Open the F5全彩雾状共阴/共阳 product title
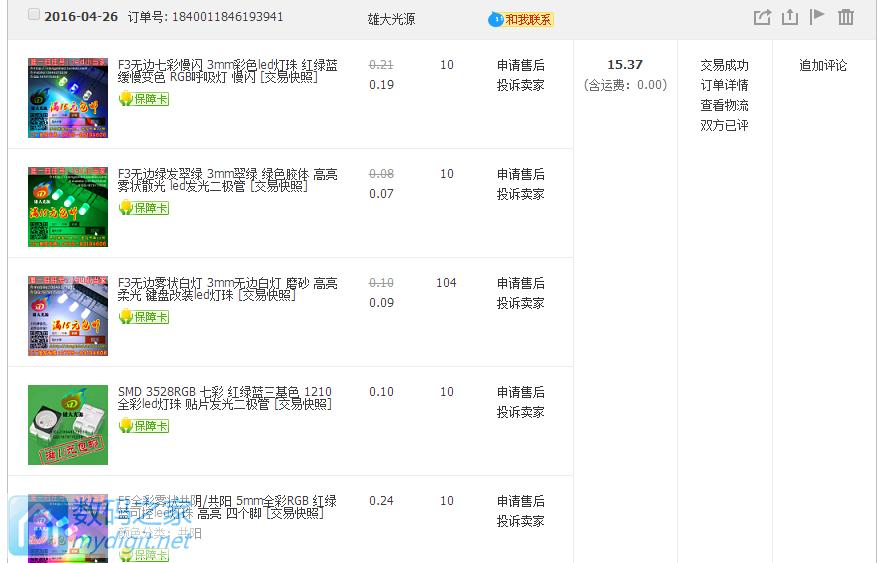 click(x=227, y=507)
